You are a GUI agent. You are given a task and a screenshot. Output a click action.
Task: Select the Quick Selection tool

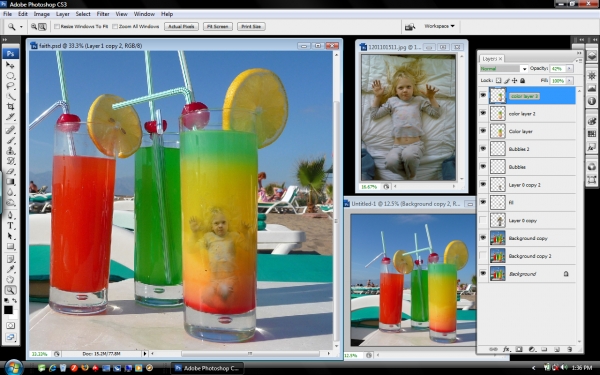(x=10, y=96)
